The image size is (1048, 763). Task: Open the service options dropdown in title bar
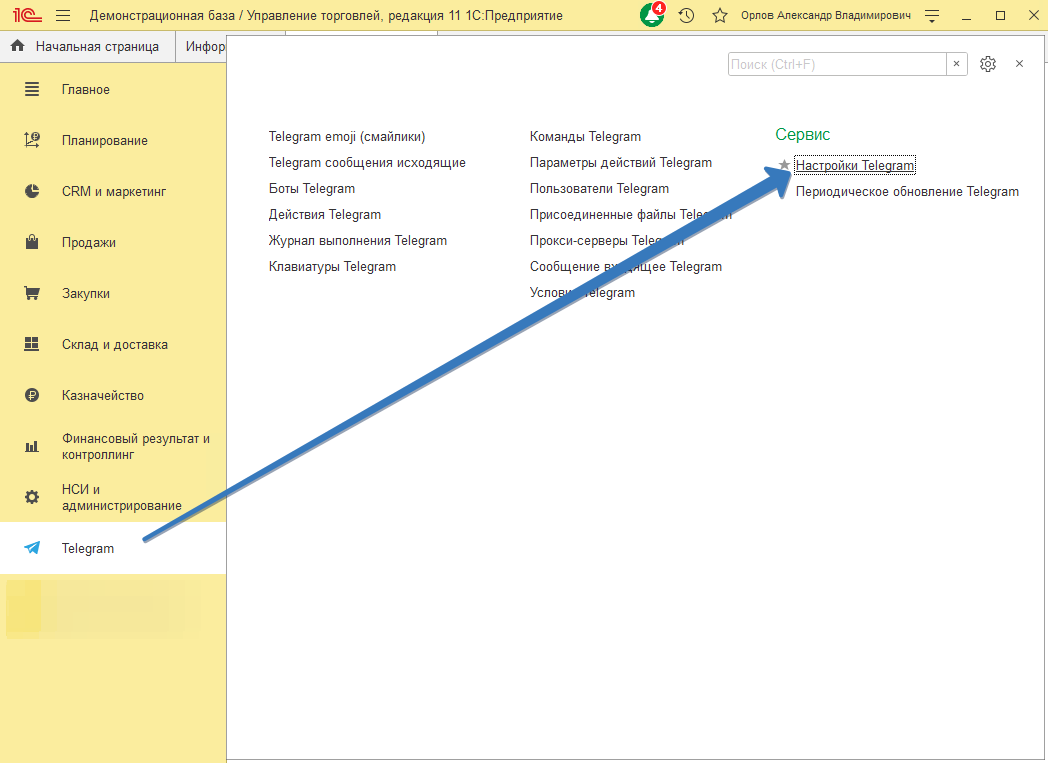932,16
